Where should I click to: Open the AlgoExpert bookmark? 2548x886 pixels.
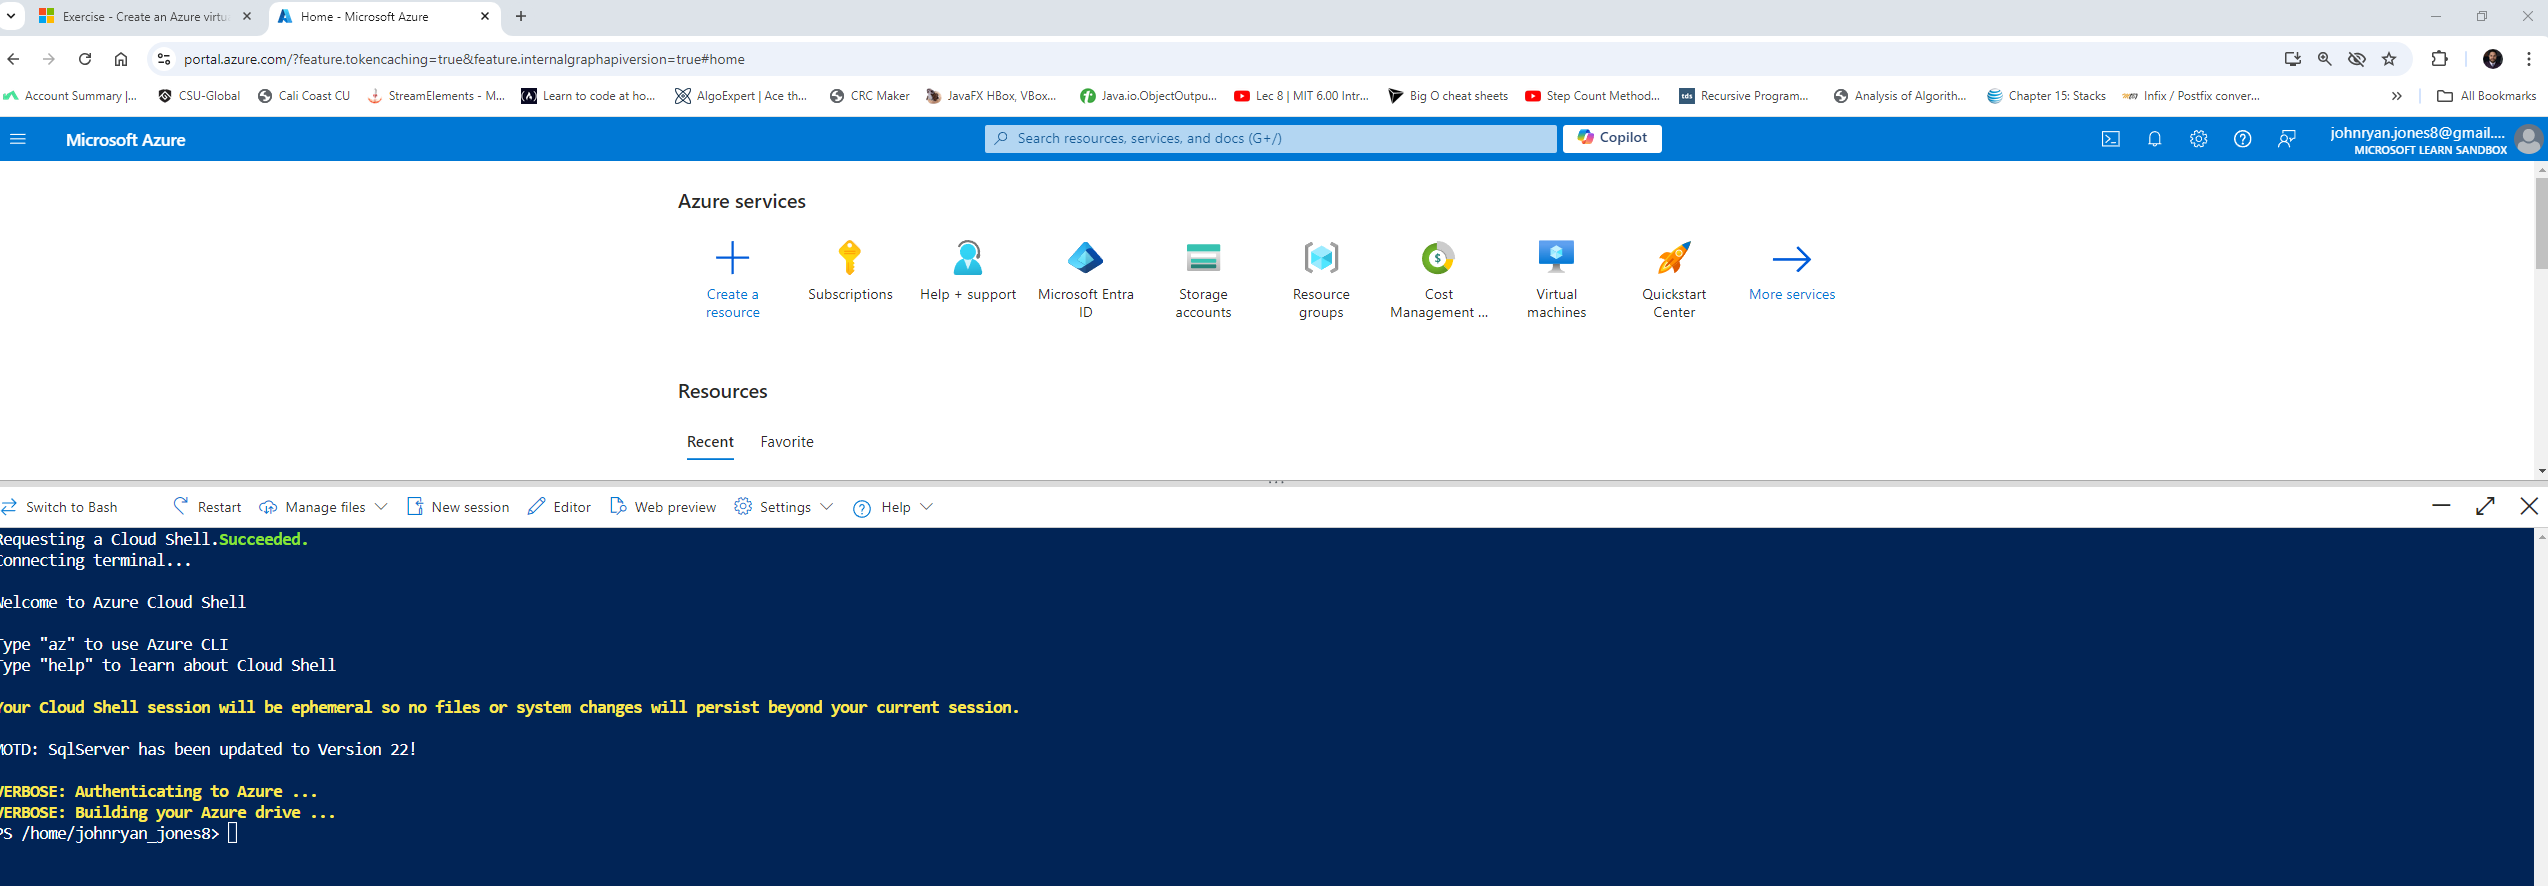[x=741, y=96]
